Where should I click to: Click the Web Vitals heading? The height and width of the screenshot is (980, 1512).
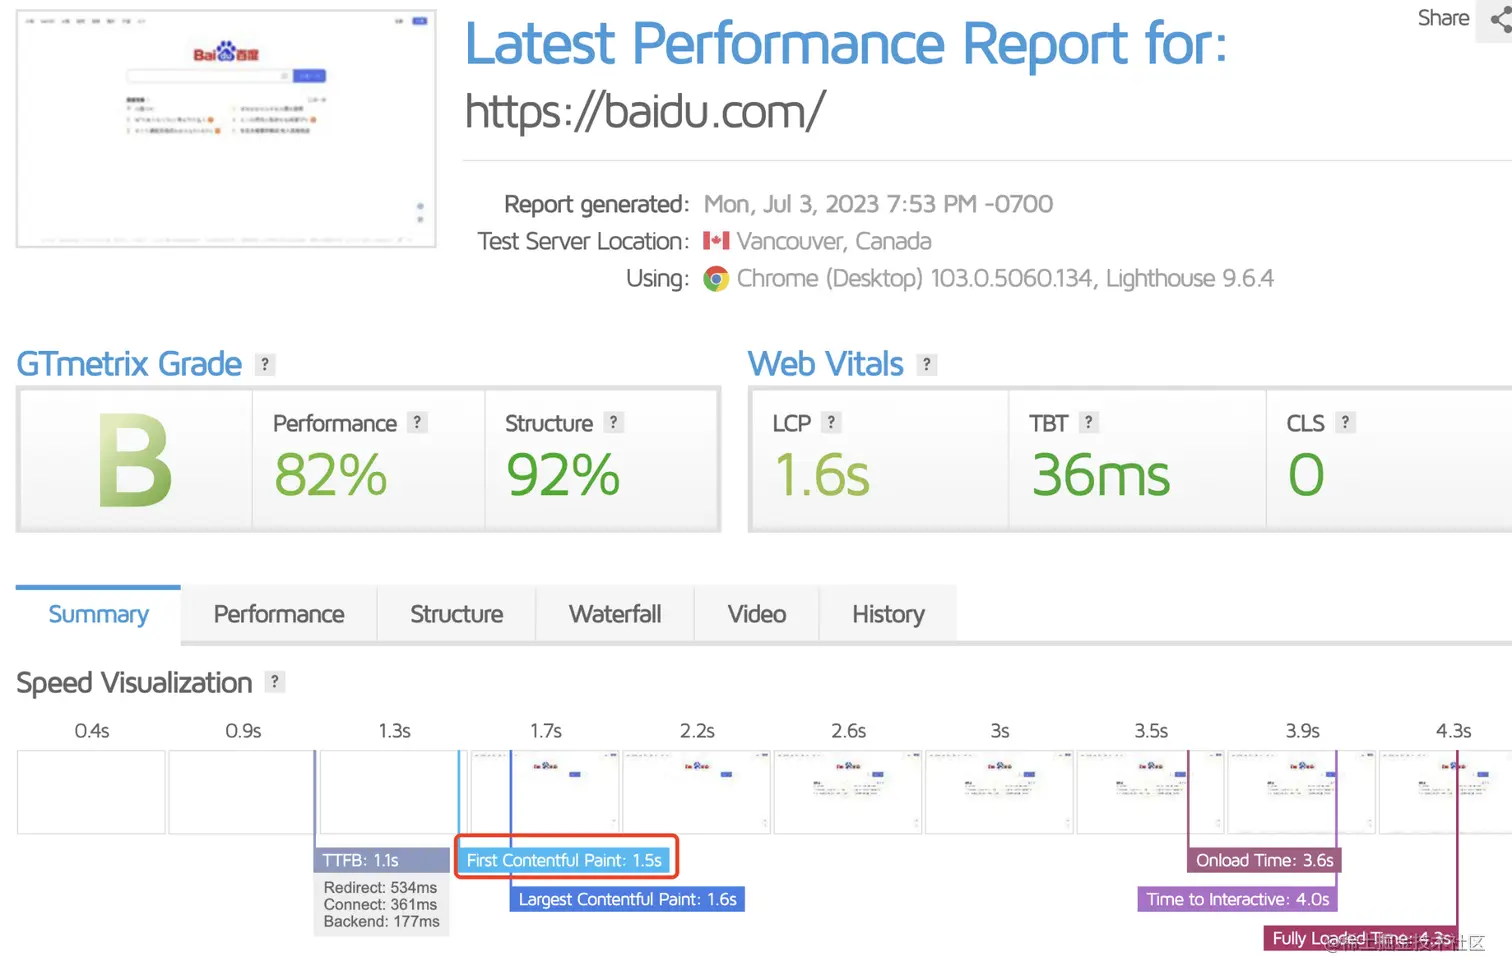pos(826,364)
